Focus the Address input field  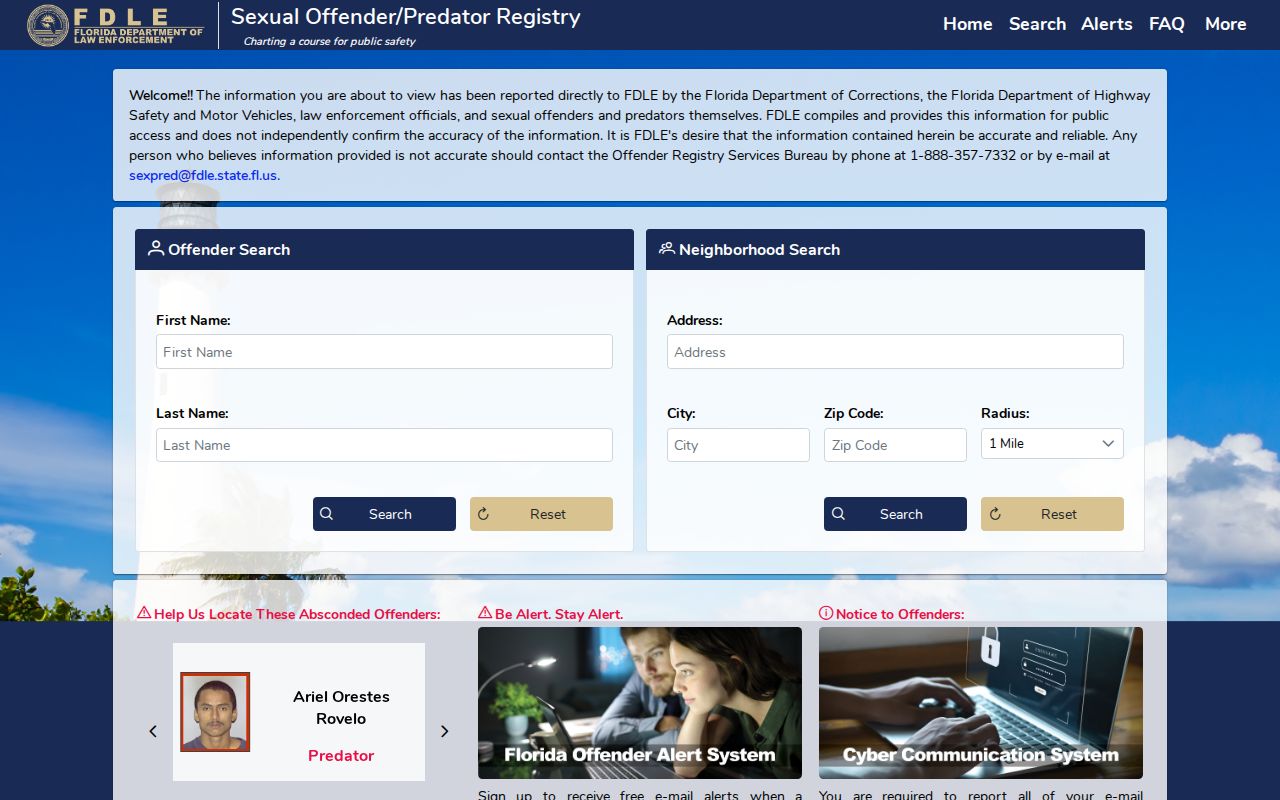[x=895, y=352]
